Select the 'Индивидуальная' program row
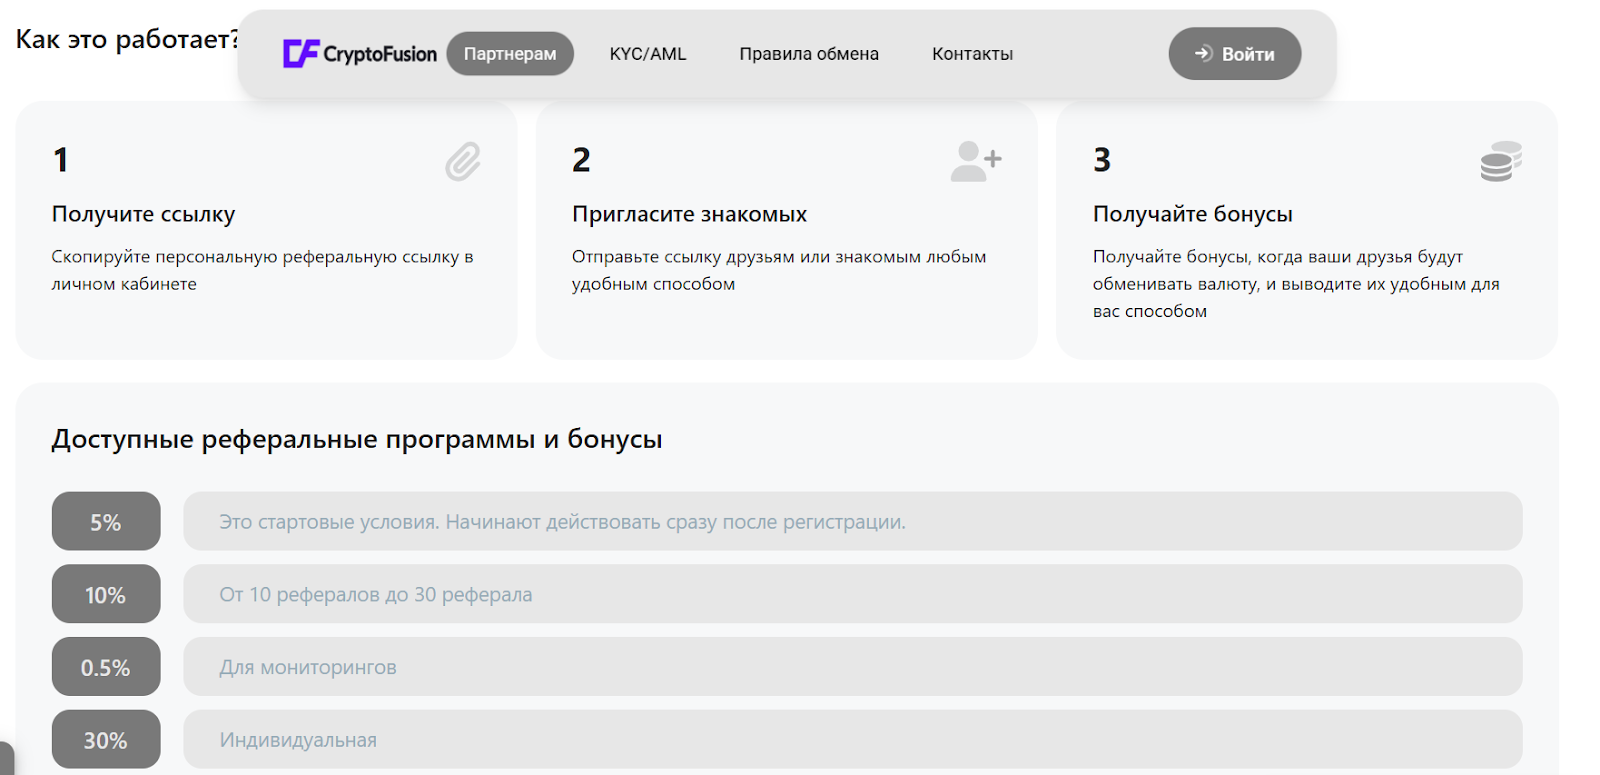1600x775 pixels. tap(852, 740)
